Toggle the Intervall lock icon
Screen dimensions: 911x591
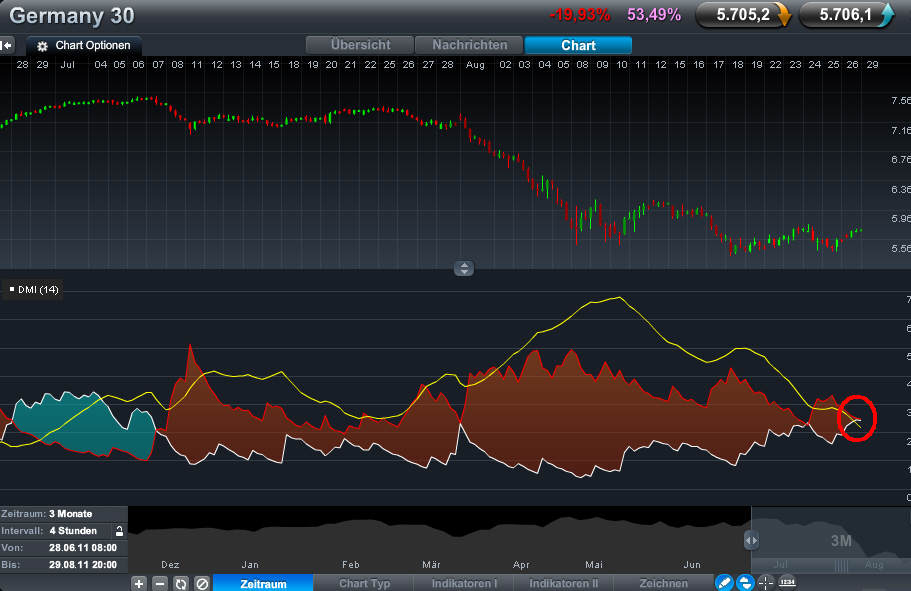119,531
